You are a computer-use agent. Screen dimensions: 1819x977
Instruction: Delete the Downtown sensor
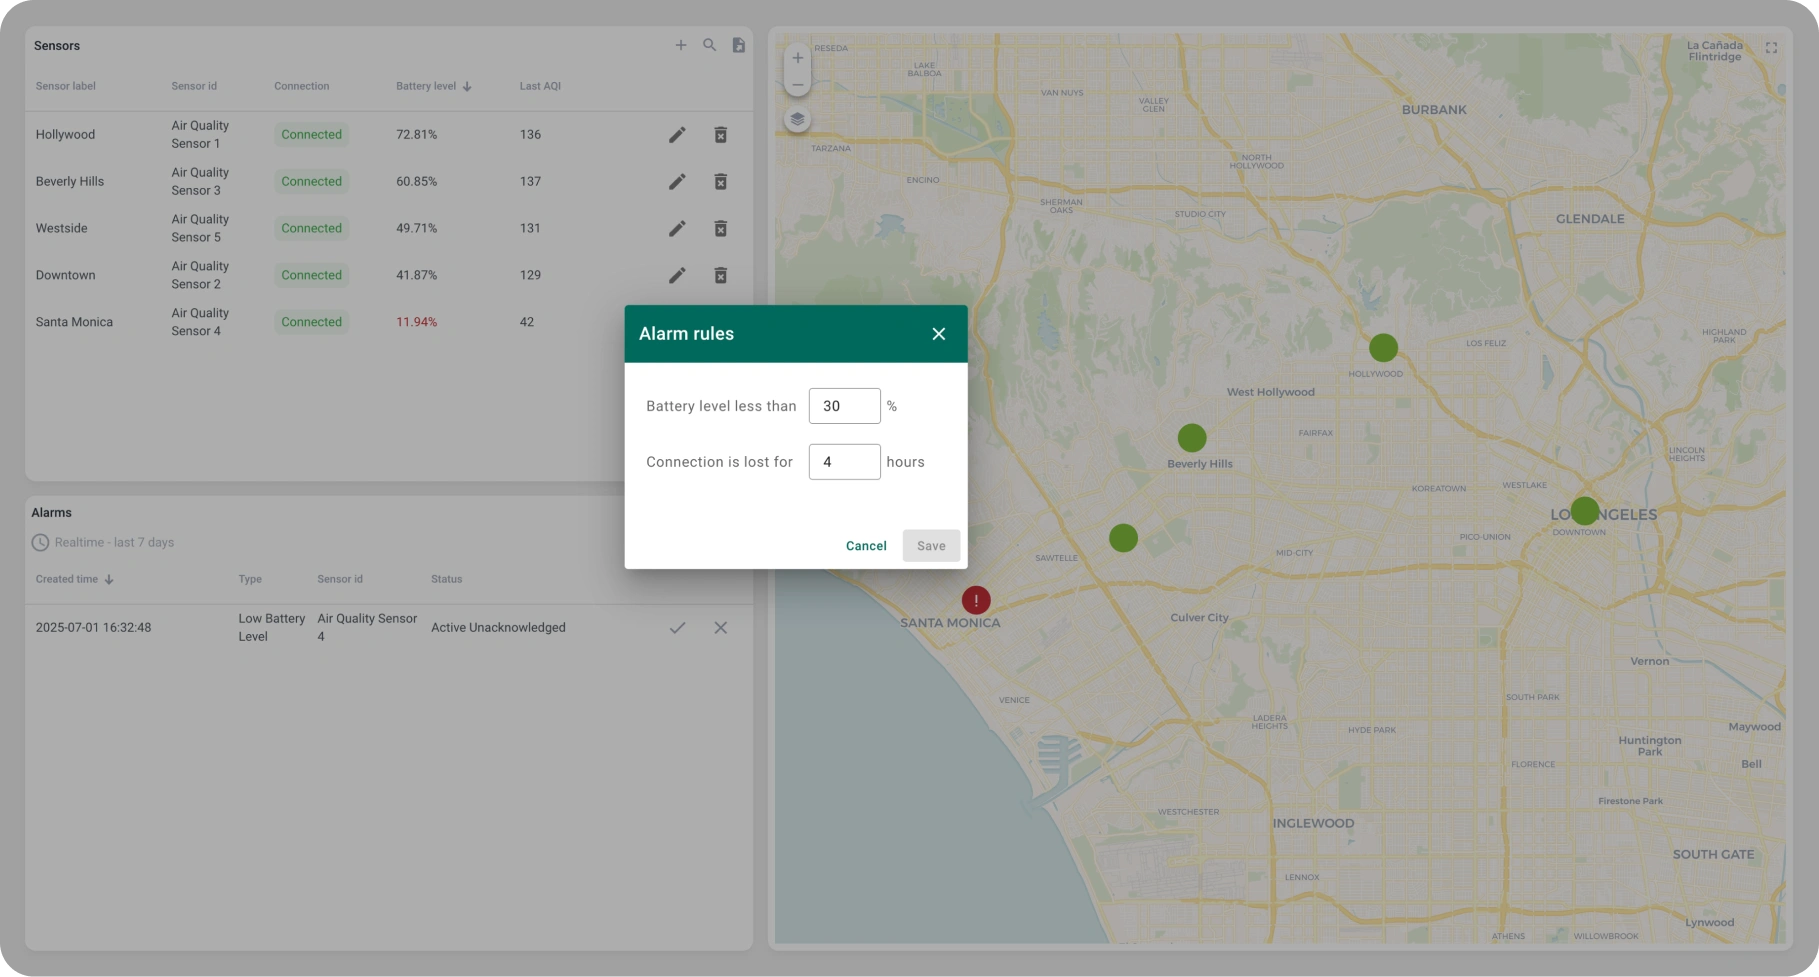(x=720, y=275)
